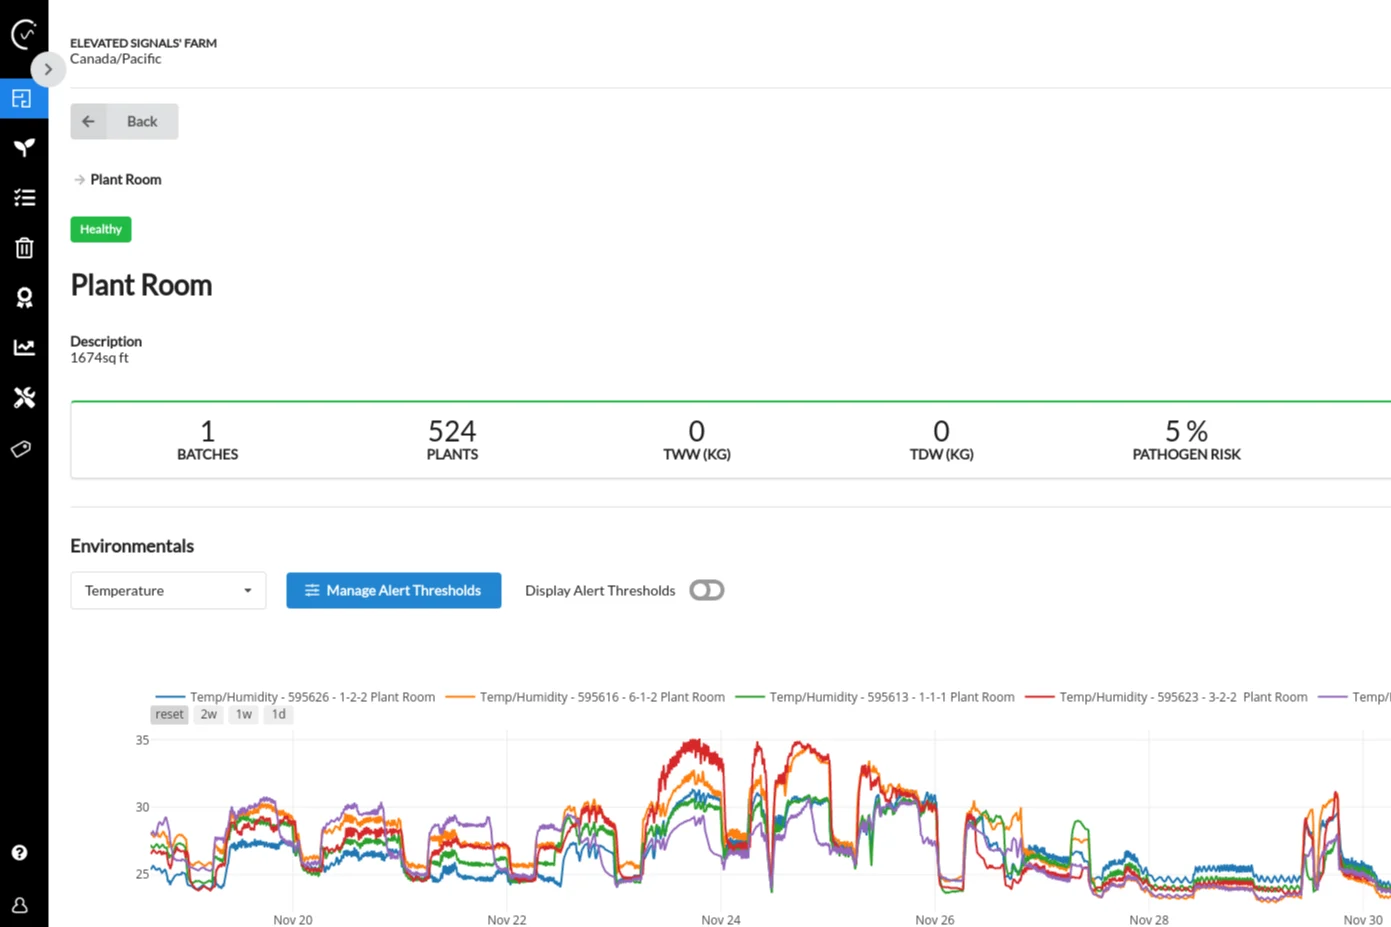Toggle Display Alert Thresholds switch
Screen dimensions: 1391x927
(x=706, y=590)
